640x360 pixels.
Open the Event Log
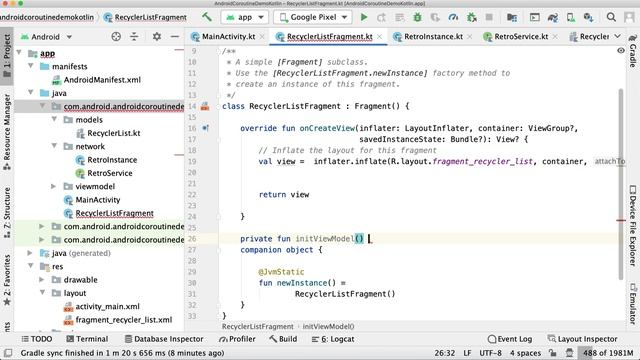pyautogui.click(x=510, y=339)
